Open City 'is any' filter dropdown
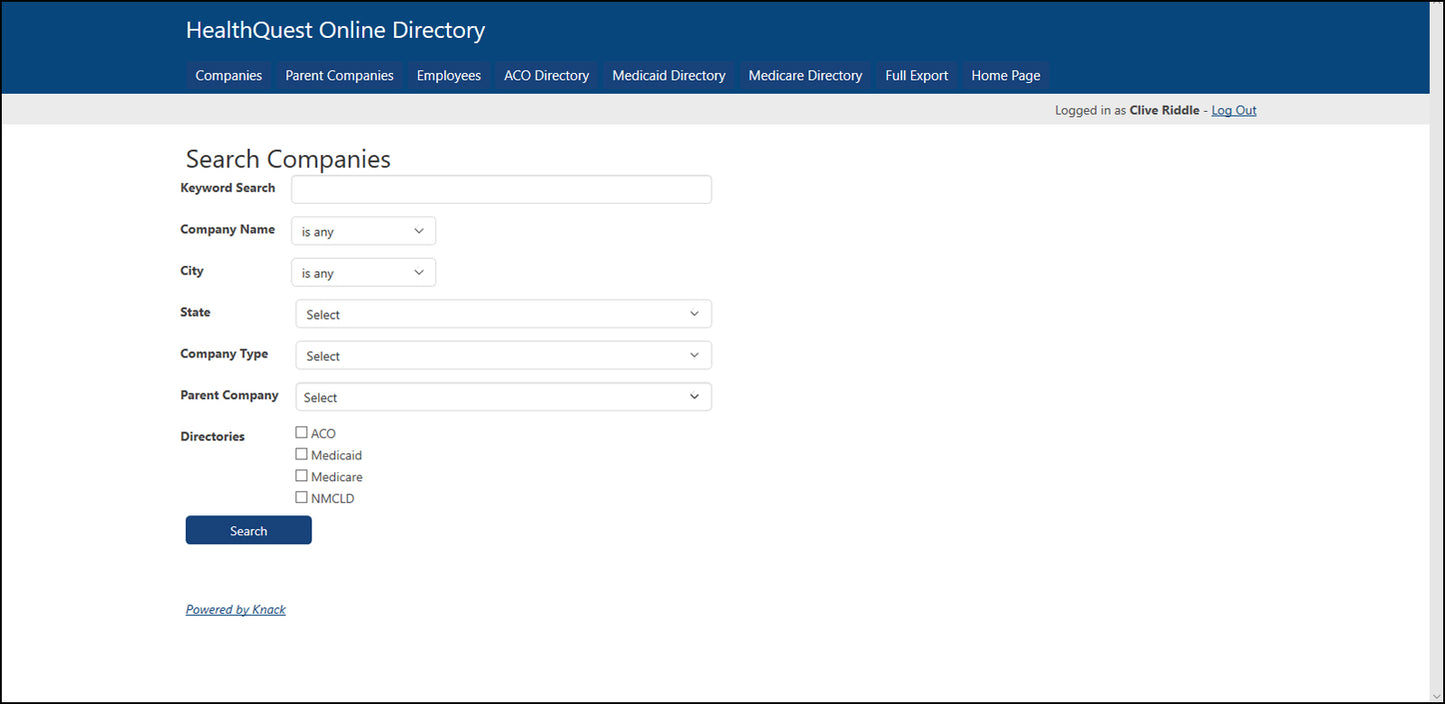The width and height of the screenshot is (1445, 704). tap(363, 273)
